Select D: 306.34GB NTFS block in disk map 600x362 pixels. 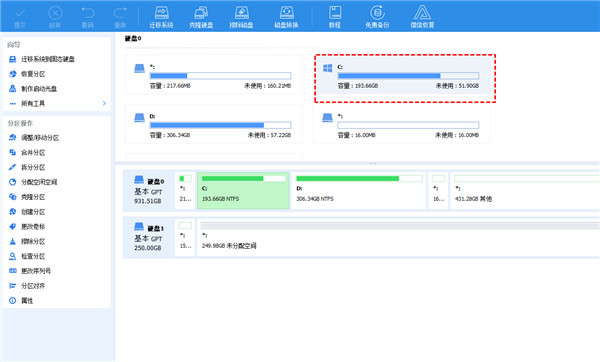(x=359, y=191)
